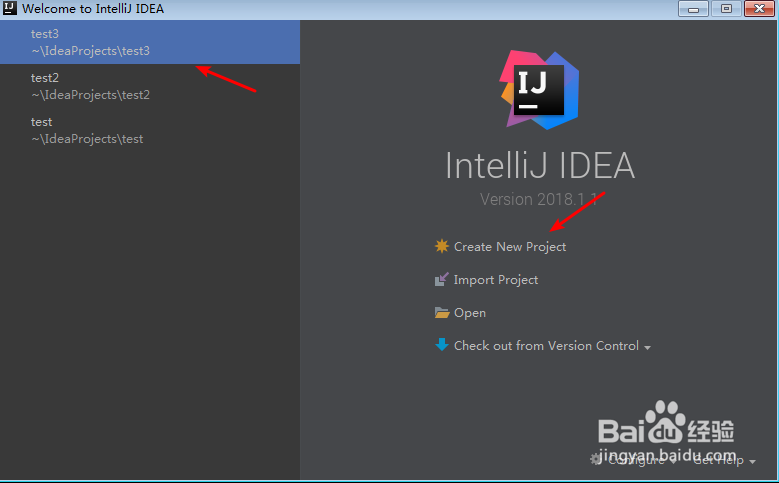The width and height of the screenshot is (779, 483).
Task: Click the Configure gear icon
Action: [x=596, y=459]
